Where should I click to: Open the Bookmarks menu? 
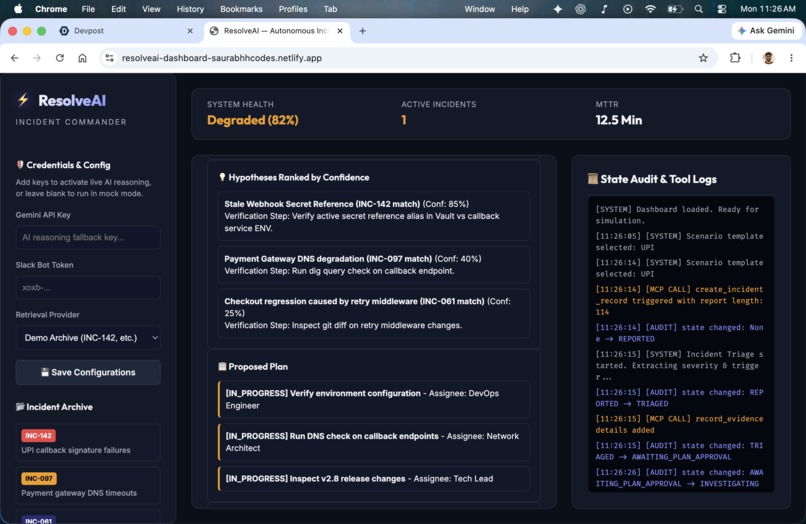tap(241, 9)
